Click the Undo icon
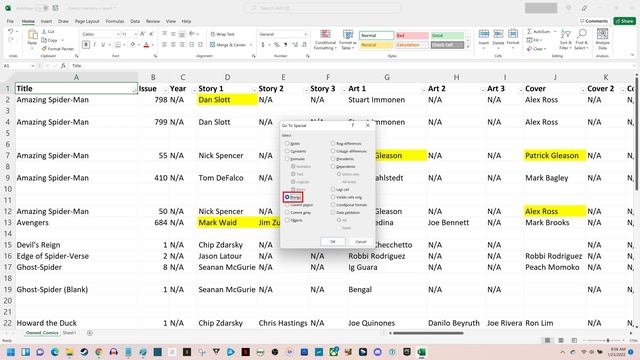 (x=11, y=31)
